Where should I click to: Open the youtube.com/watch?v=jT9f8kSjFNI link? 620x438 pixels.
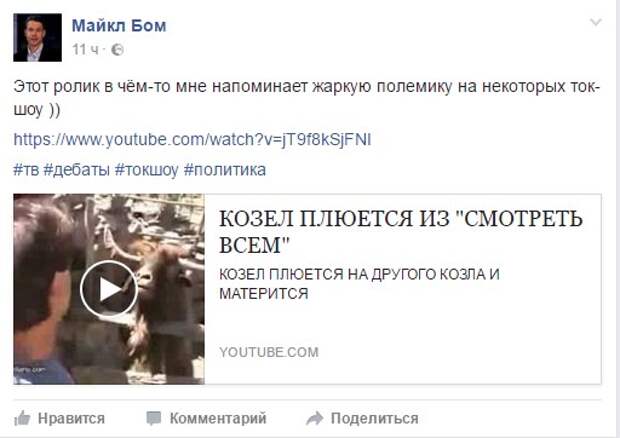pos(192,140)
